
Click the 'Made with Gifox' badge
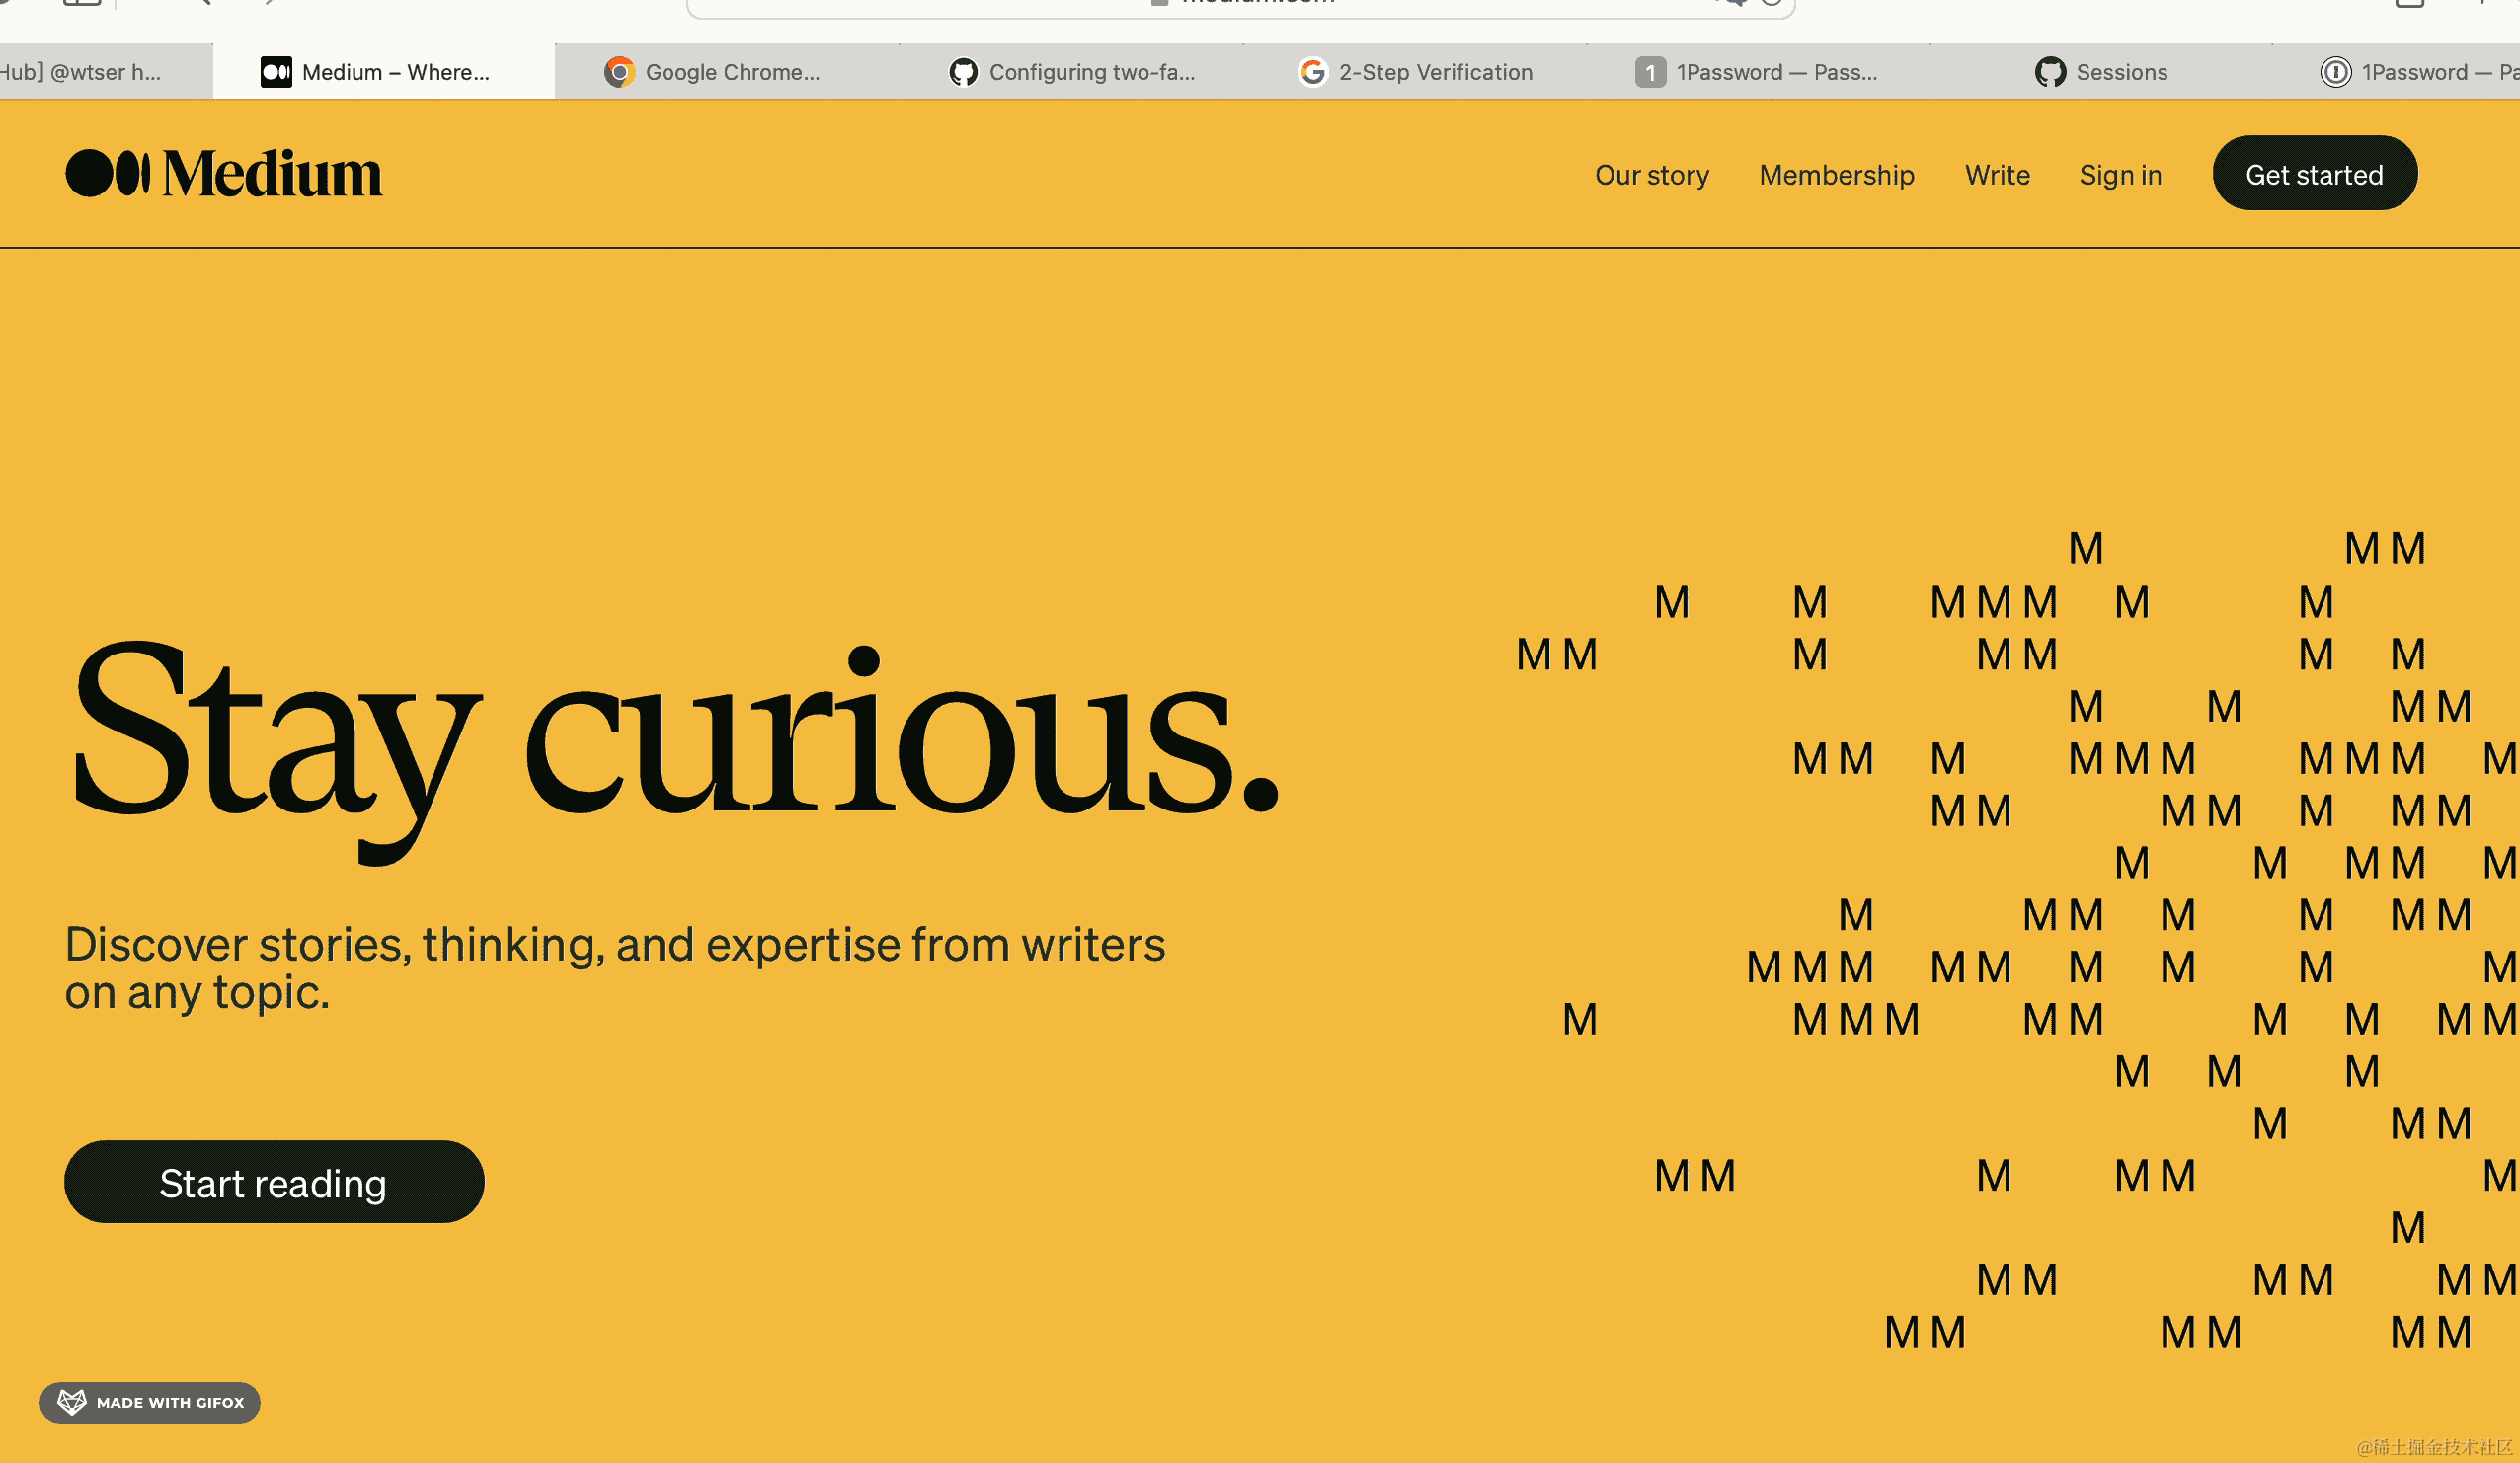[169, 1402]
